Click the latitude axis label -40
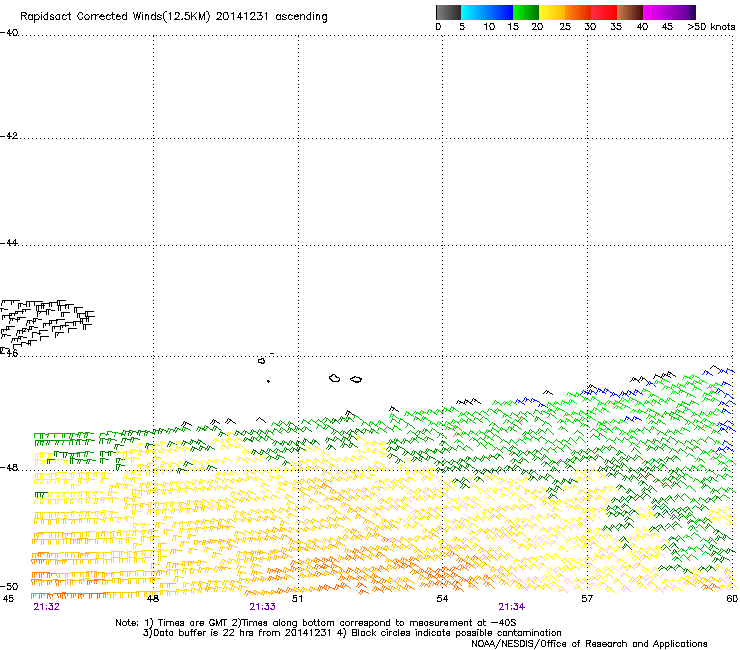The image size is (740, 650). 9,33
